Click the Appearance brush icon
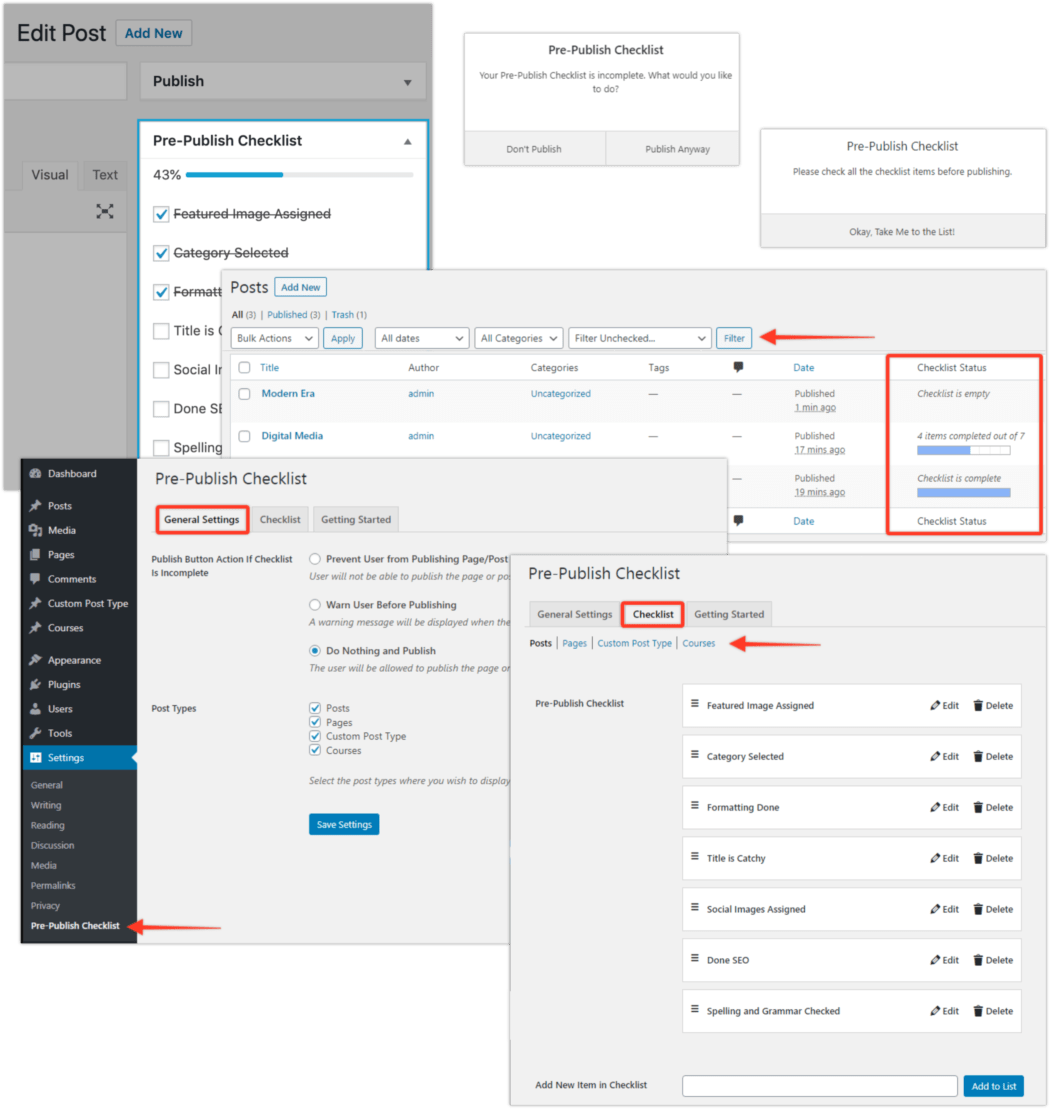The width and height of the screenshot is (1050, 1109). (x=35, y=660)
